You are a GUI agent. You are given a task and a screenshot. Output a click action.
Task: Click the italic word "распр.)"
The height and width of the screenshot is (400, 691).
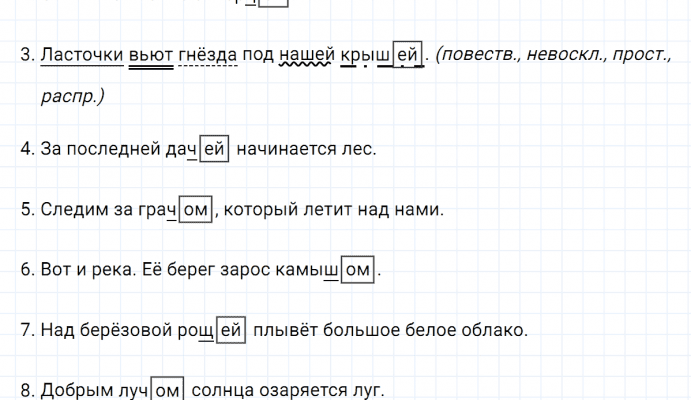click(74, 97)
